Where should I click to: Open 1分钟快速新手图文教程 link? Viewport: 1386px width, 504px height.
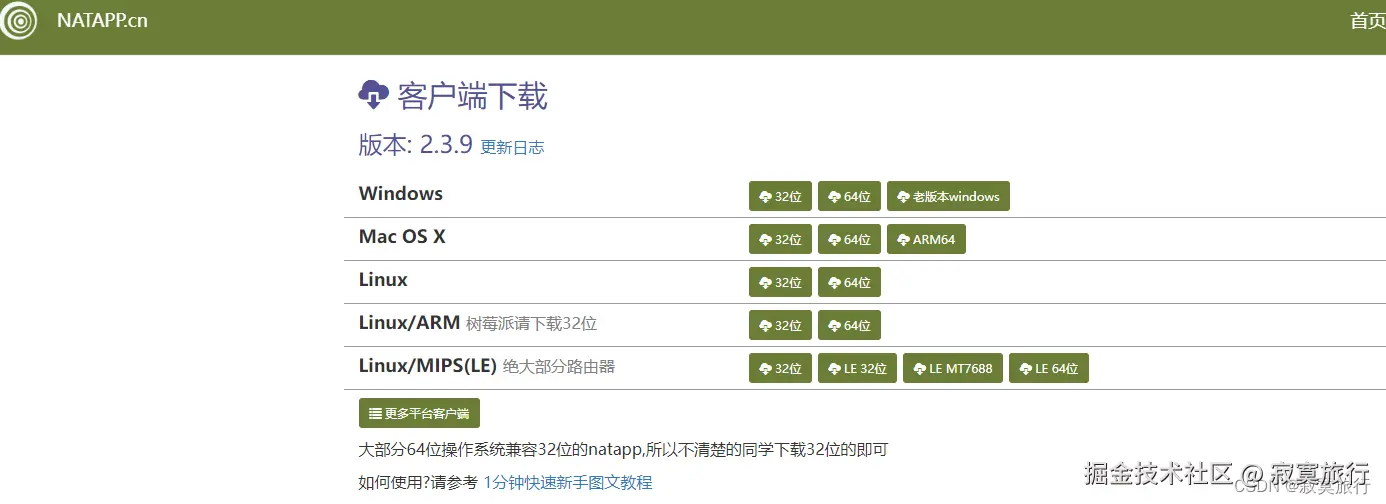pyautogui.click(x=568, y=483)
